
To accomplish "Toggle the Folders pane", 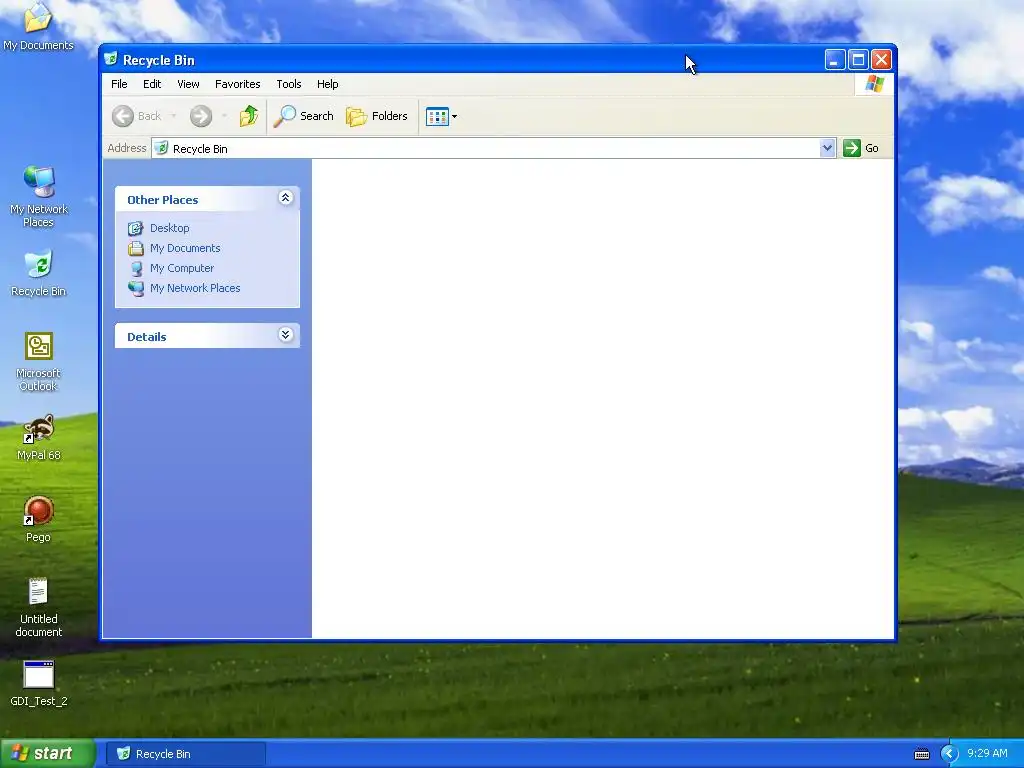I will coord(377,116).
